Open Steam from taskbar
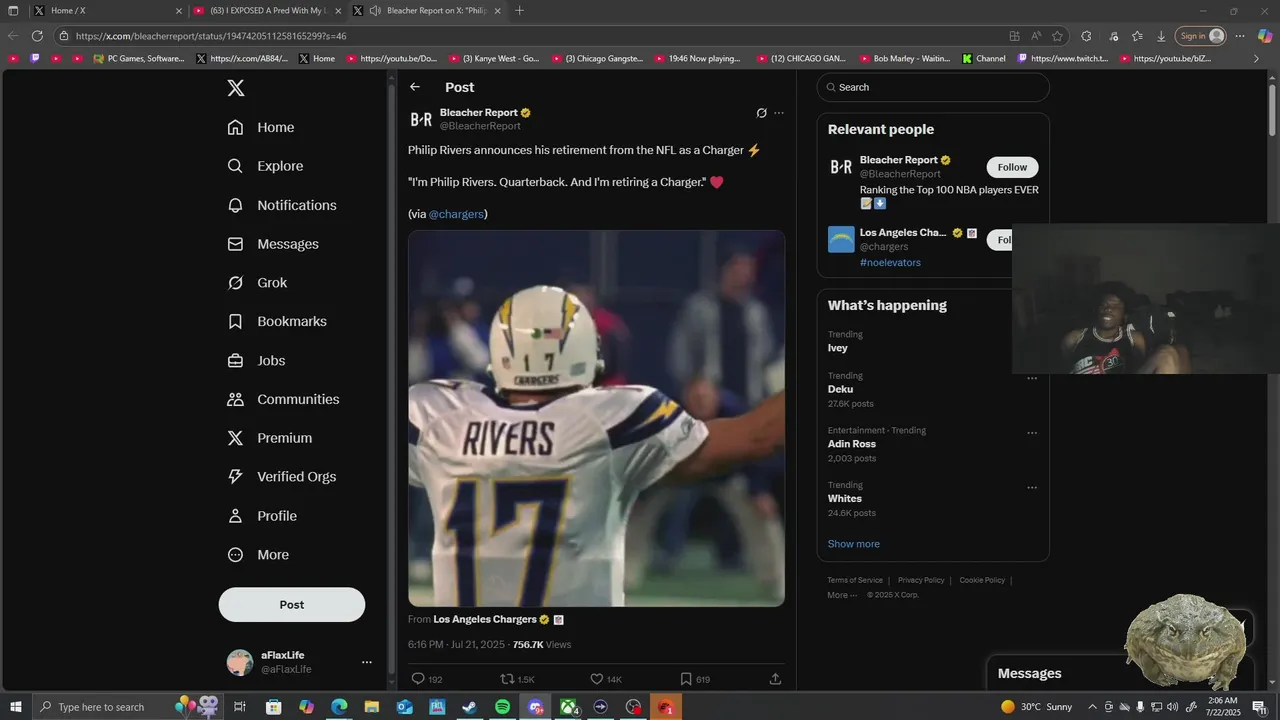 (x=469, y=707)
